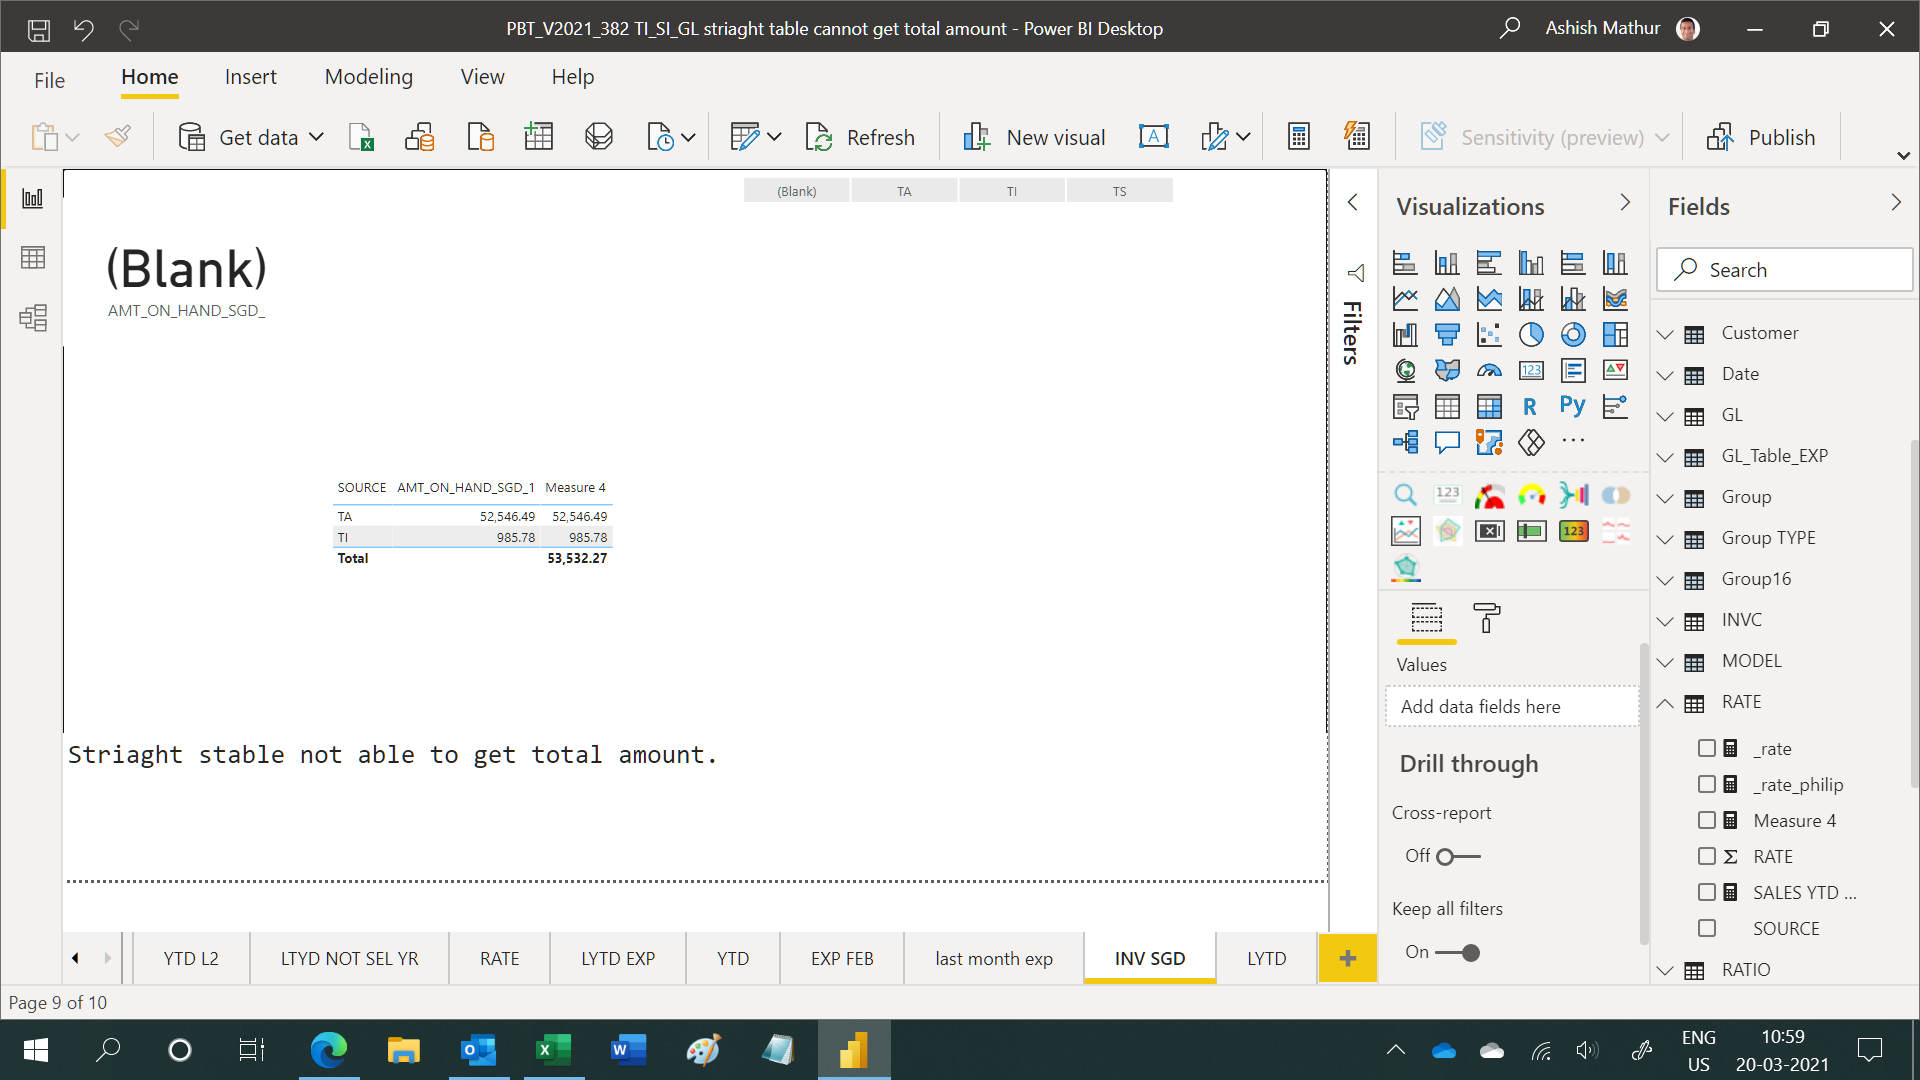Select the donut chart visualization

(x=1573, y=334)
